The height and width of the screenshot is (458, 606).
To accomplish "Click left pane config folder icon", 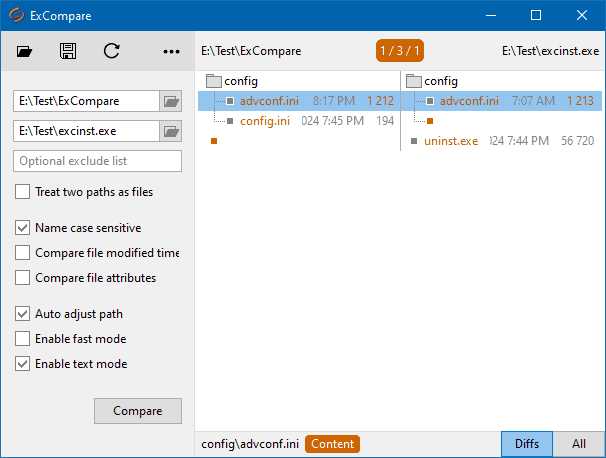I will click(213, 81).
